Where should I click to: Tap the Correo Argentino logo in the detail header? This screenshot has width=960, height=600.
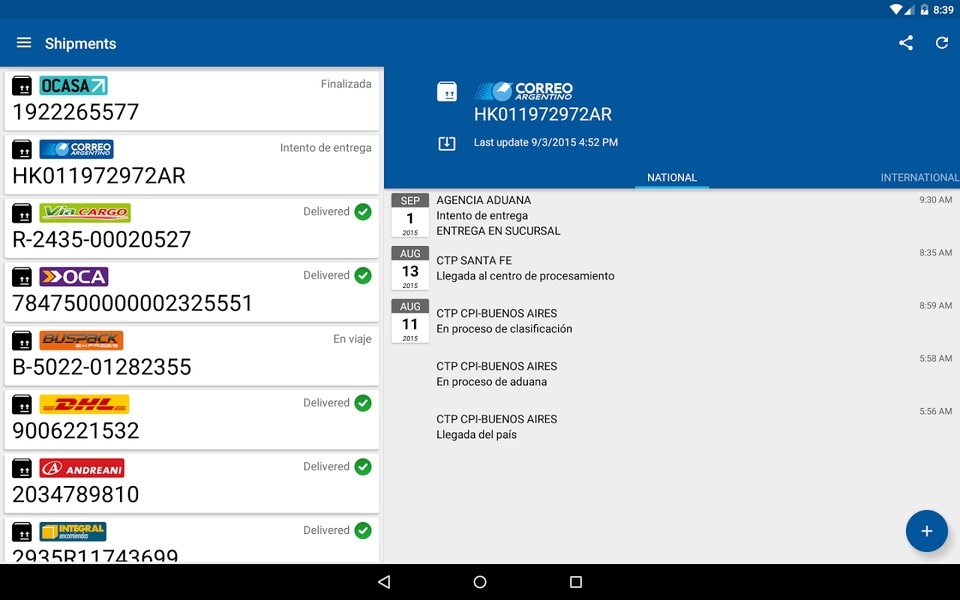[x=523, y=91]
